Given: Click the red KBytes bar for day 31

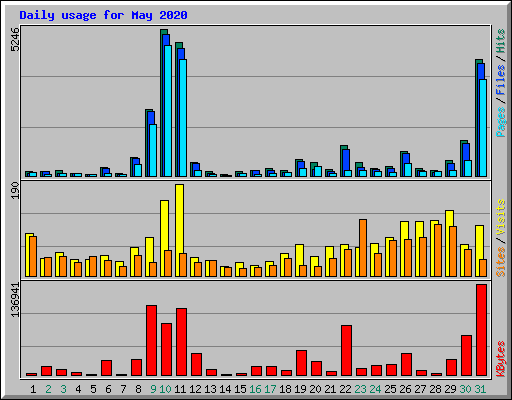Looking at the screenshot, I should (481, 330).
